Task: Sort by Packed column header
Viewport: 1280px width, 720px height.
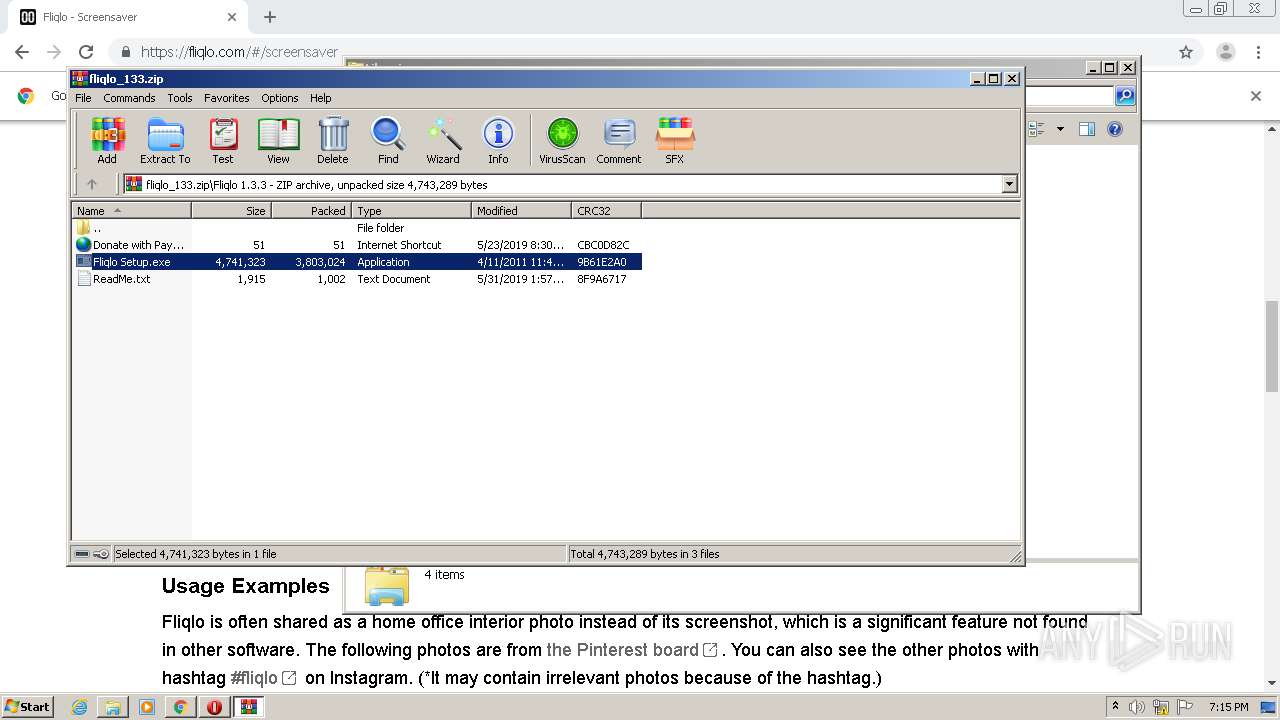Action: pyautogui.click(x=311, y=211)
